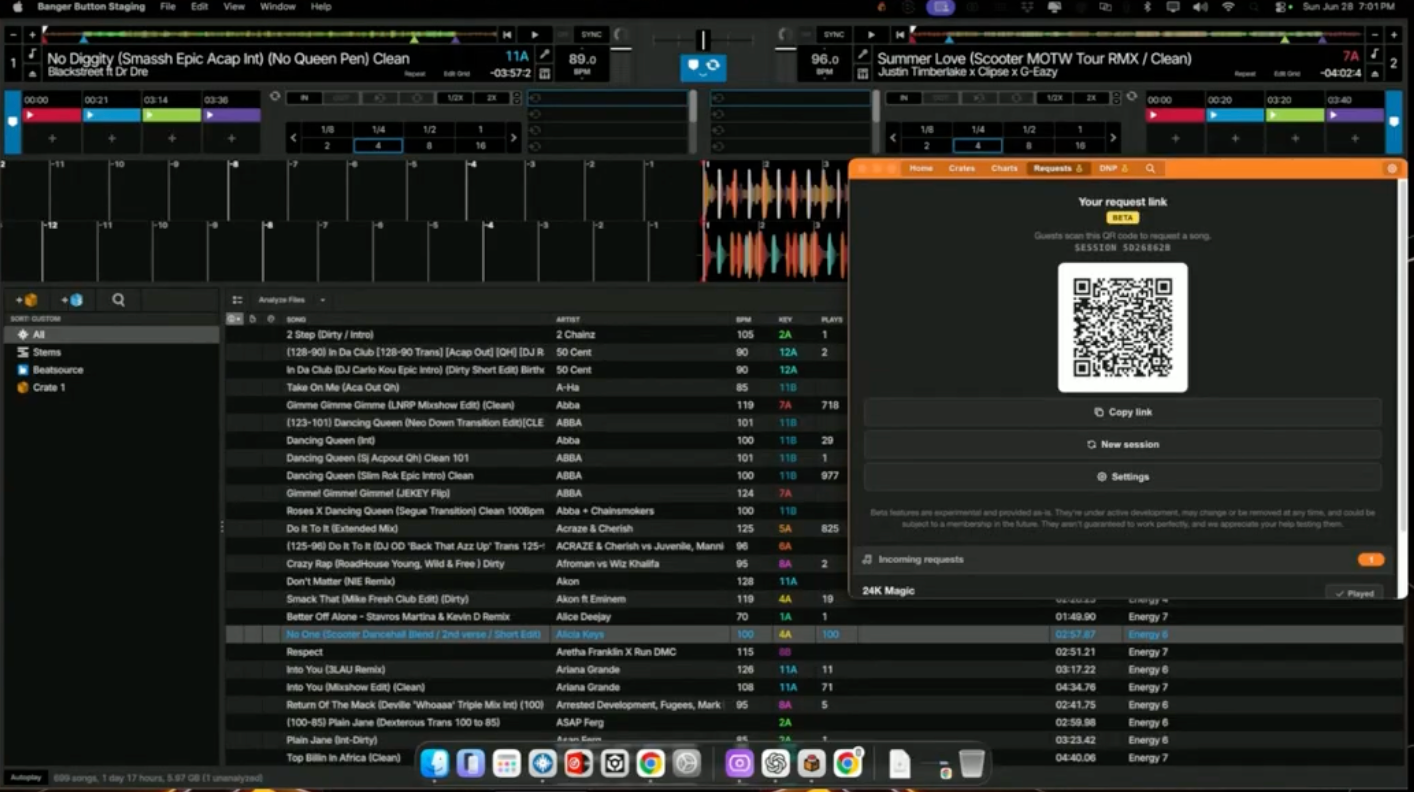The image size is (1414, 792).
Task: Open ChatGPT from the Dock
Action: tap(775, 763)
